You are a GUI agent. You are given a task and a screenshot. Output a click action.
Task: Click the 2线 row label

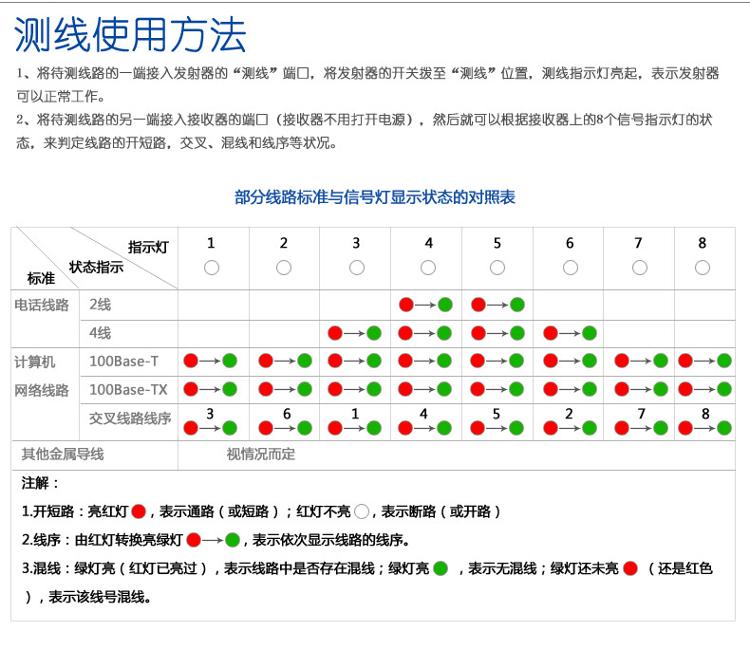pos(100,304)
